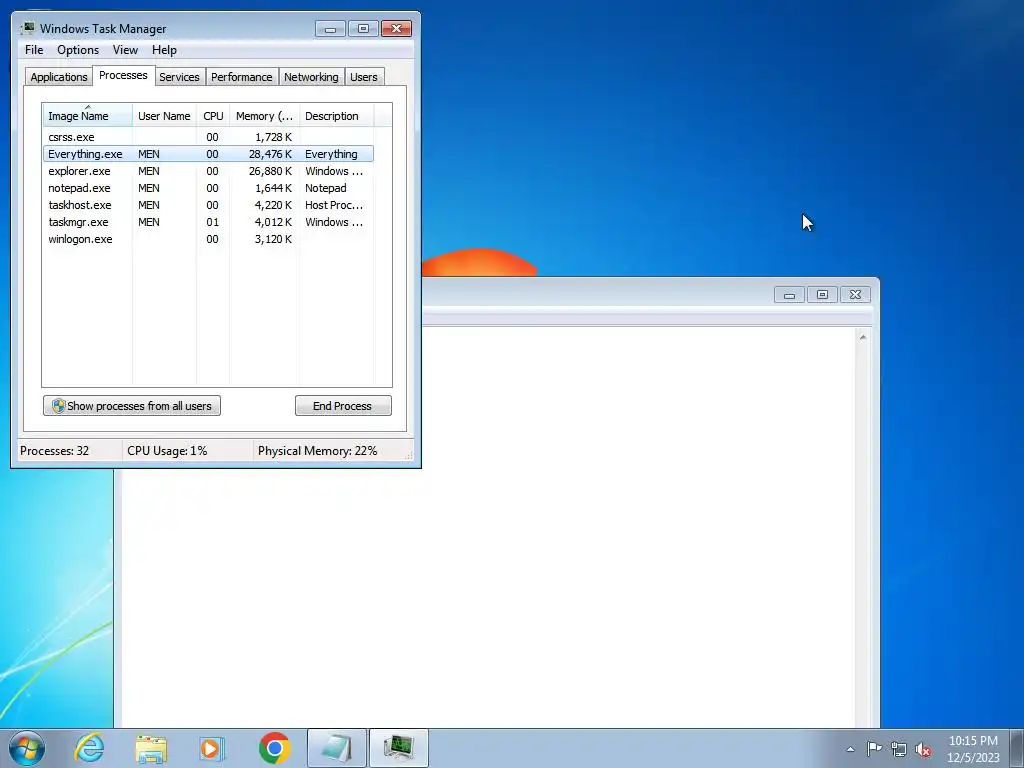Open the Help menu

tap(164, 50)
